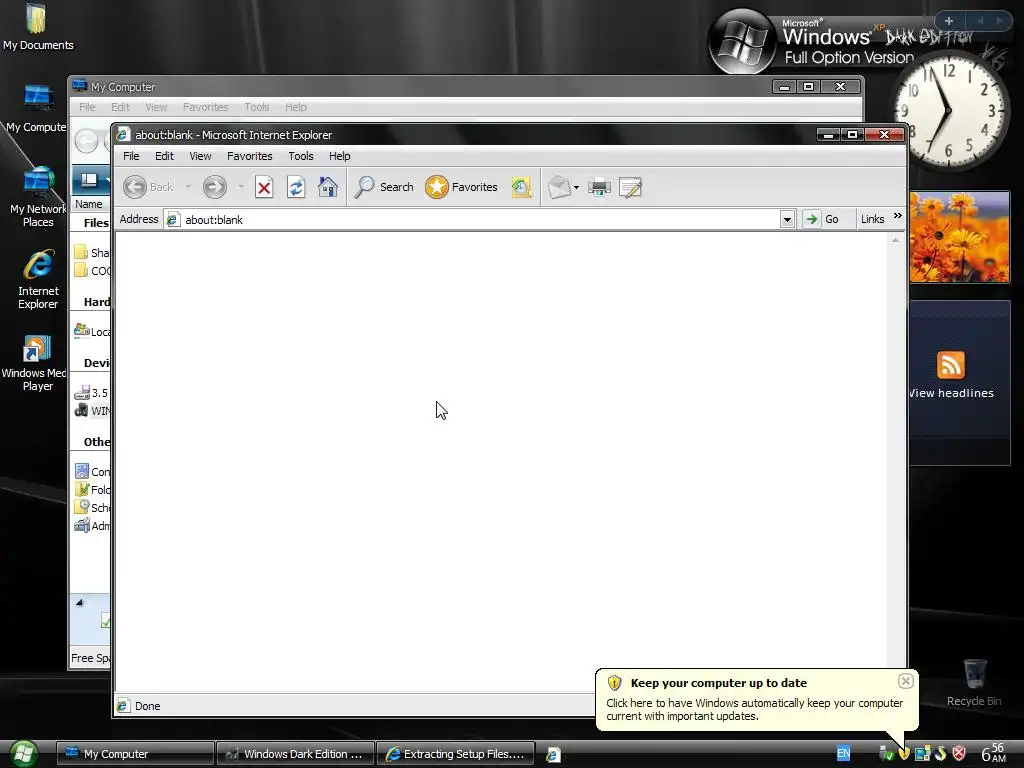Image resolution: width=1024 pixels, height=768 pixels.
Task: Open the Help menu in Internet Explorer
Action: point(340,156)
